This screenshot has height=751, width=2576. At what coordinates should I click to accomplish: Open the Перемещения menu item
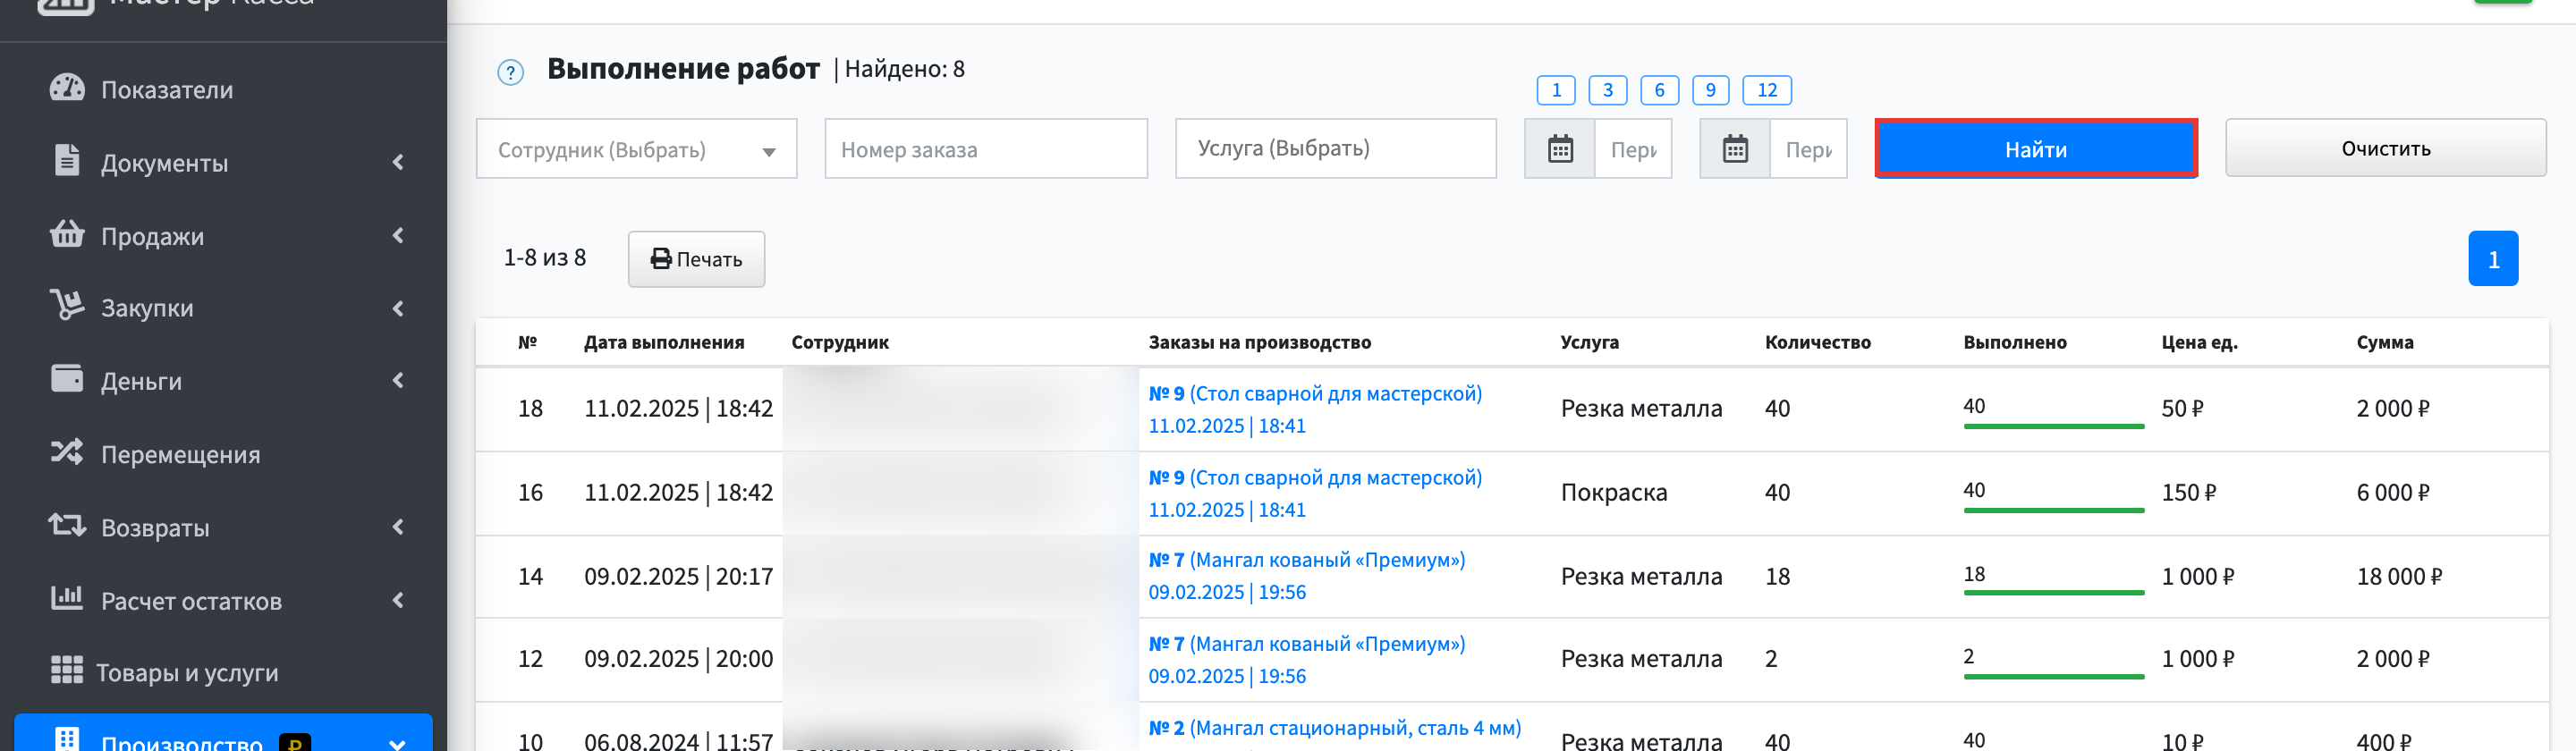tap(223, 454)
